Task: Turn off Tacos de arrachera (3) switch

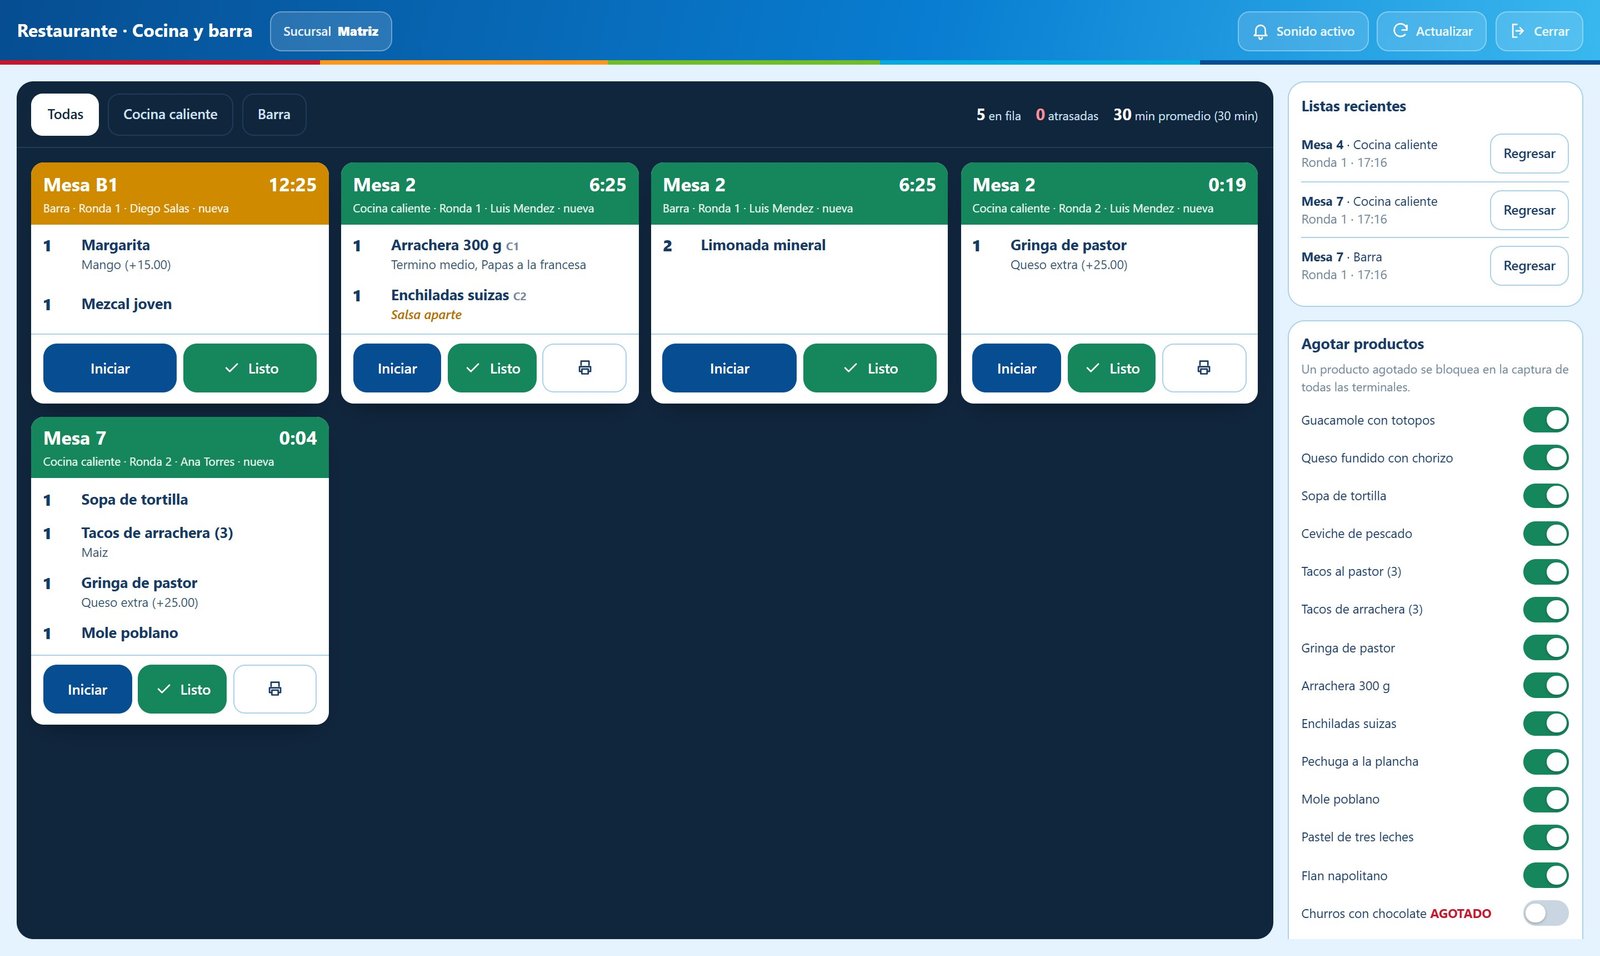Action: click(x=1546, y=609)
